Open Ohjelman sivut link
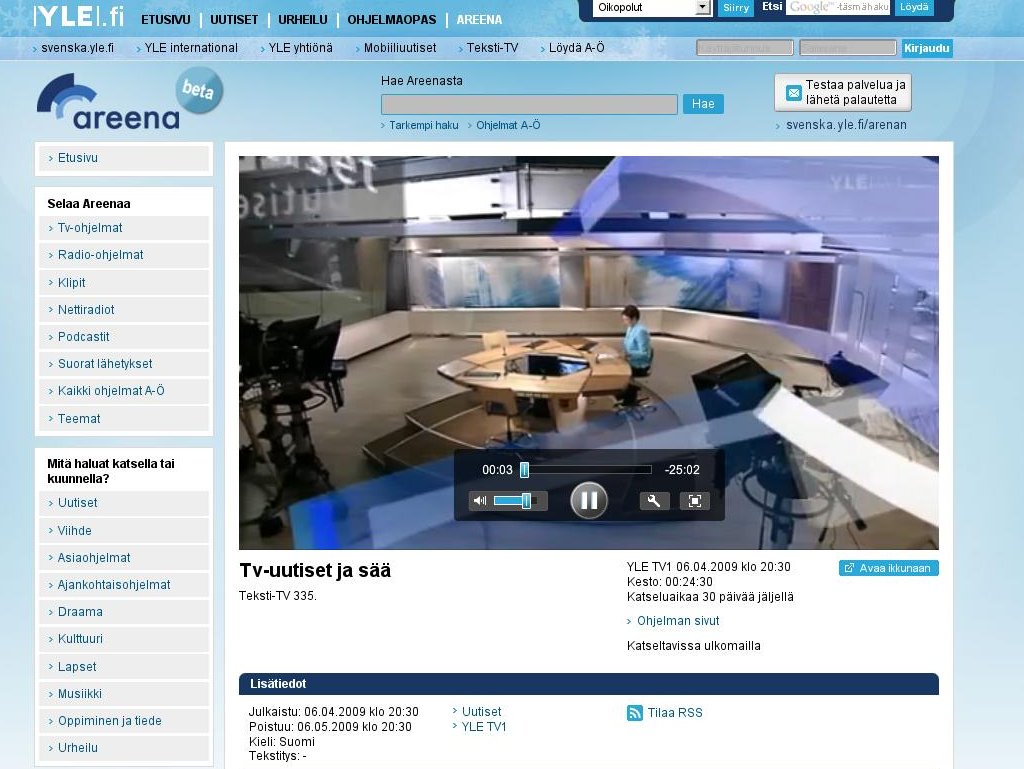Viewport: 1024px width, 769px height. (x=678, y=621)
